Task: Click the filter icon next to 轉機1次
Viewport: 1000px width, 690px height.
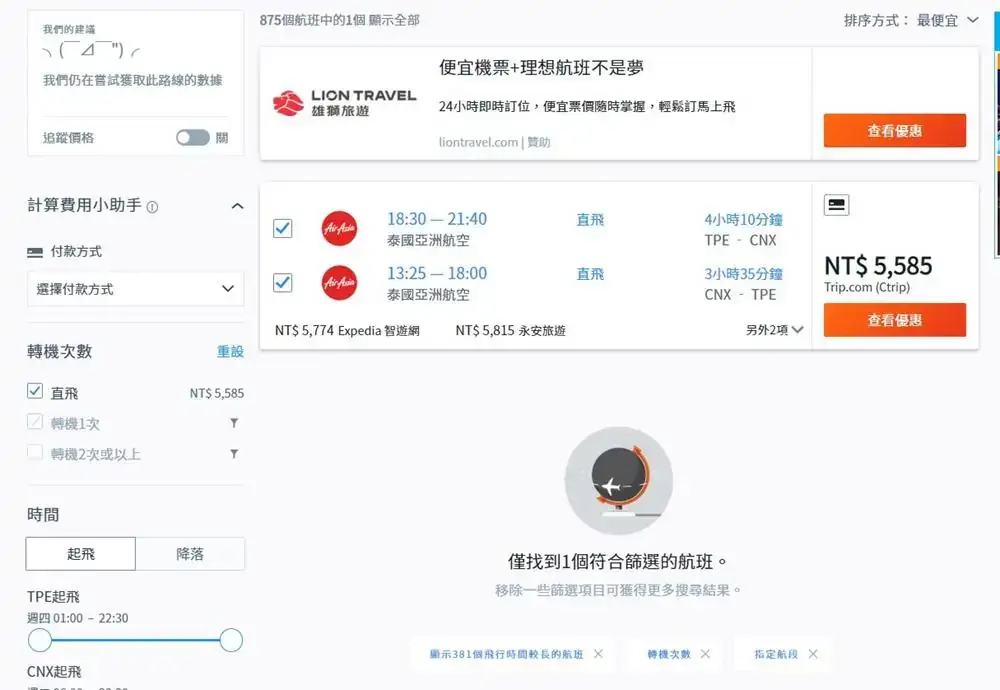Action: tap(234, 423)
